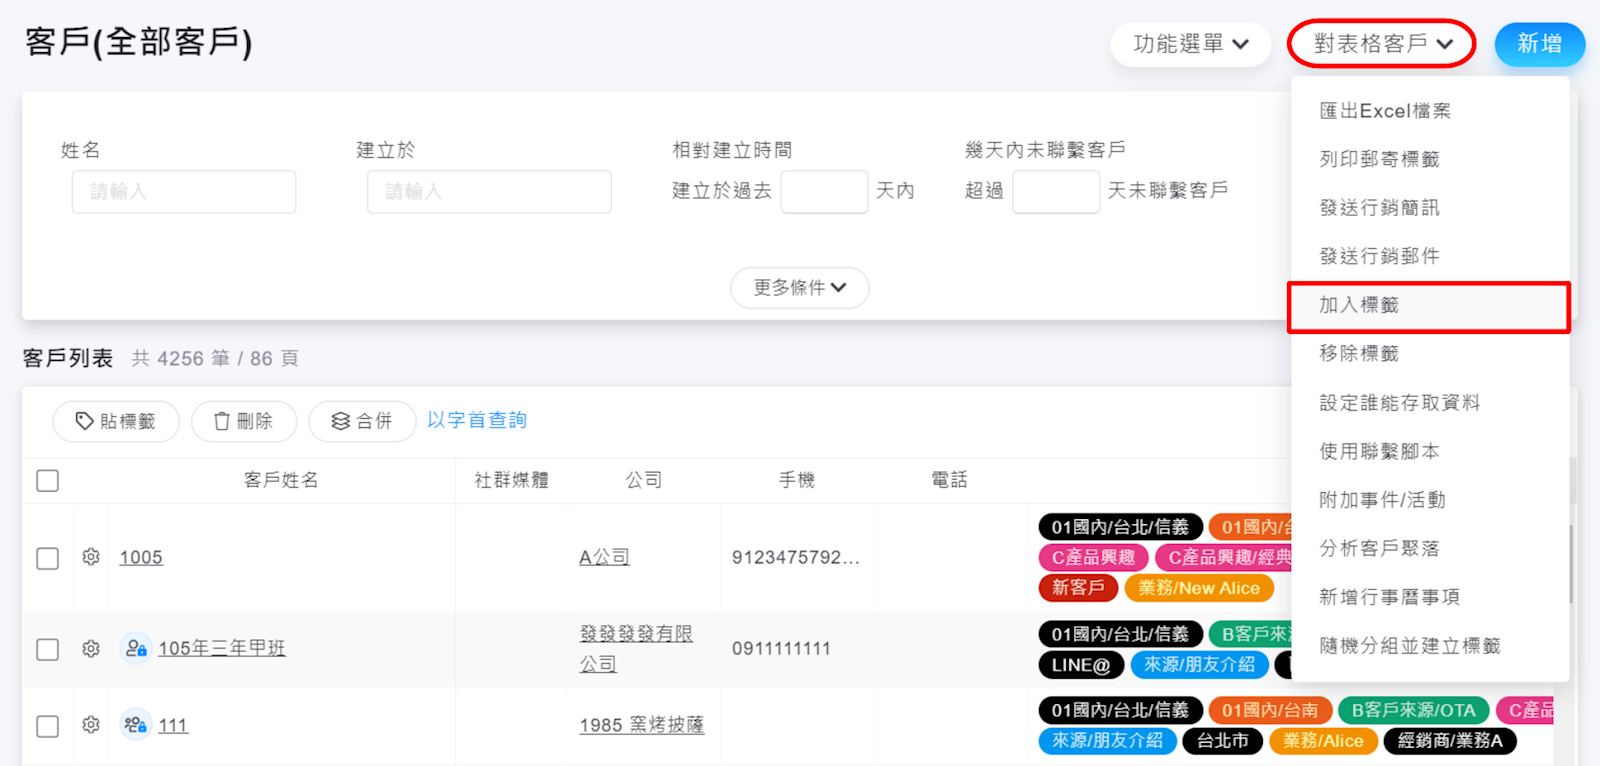Focus the 姓名 input field

(184, 191)
